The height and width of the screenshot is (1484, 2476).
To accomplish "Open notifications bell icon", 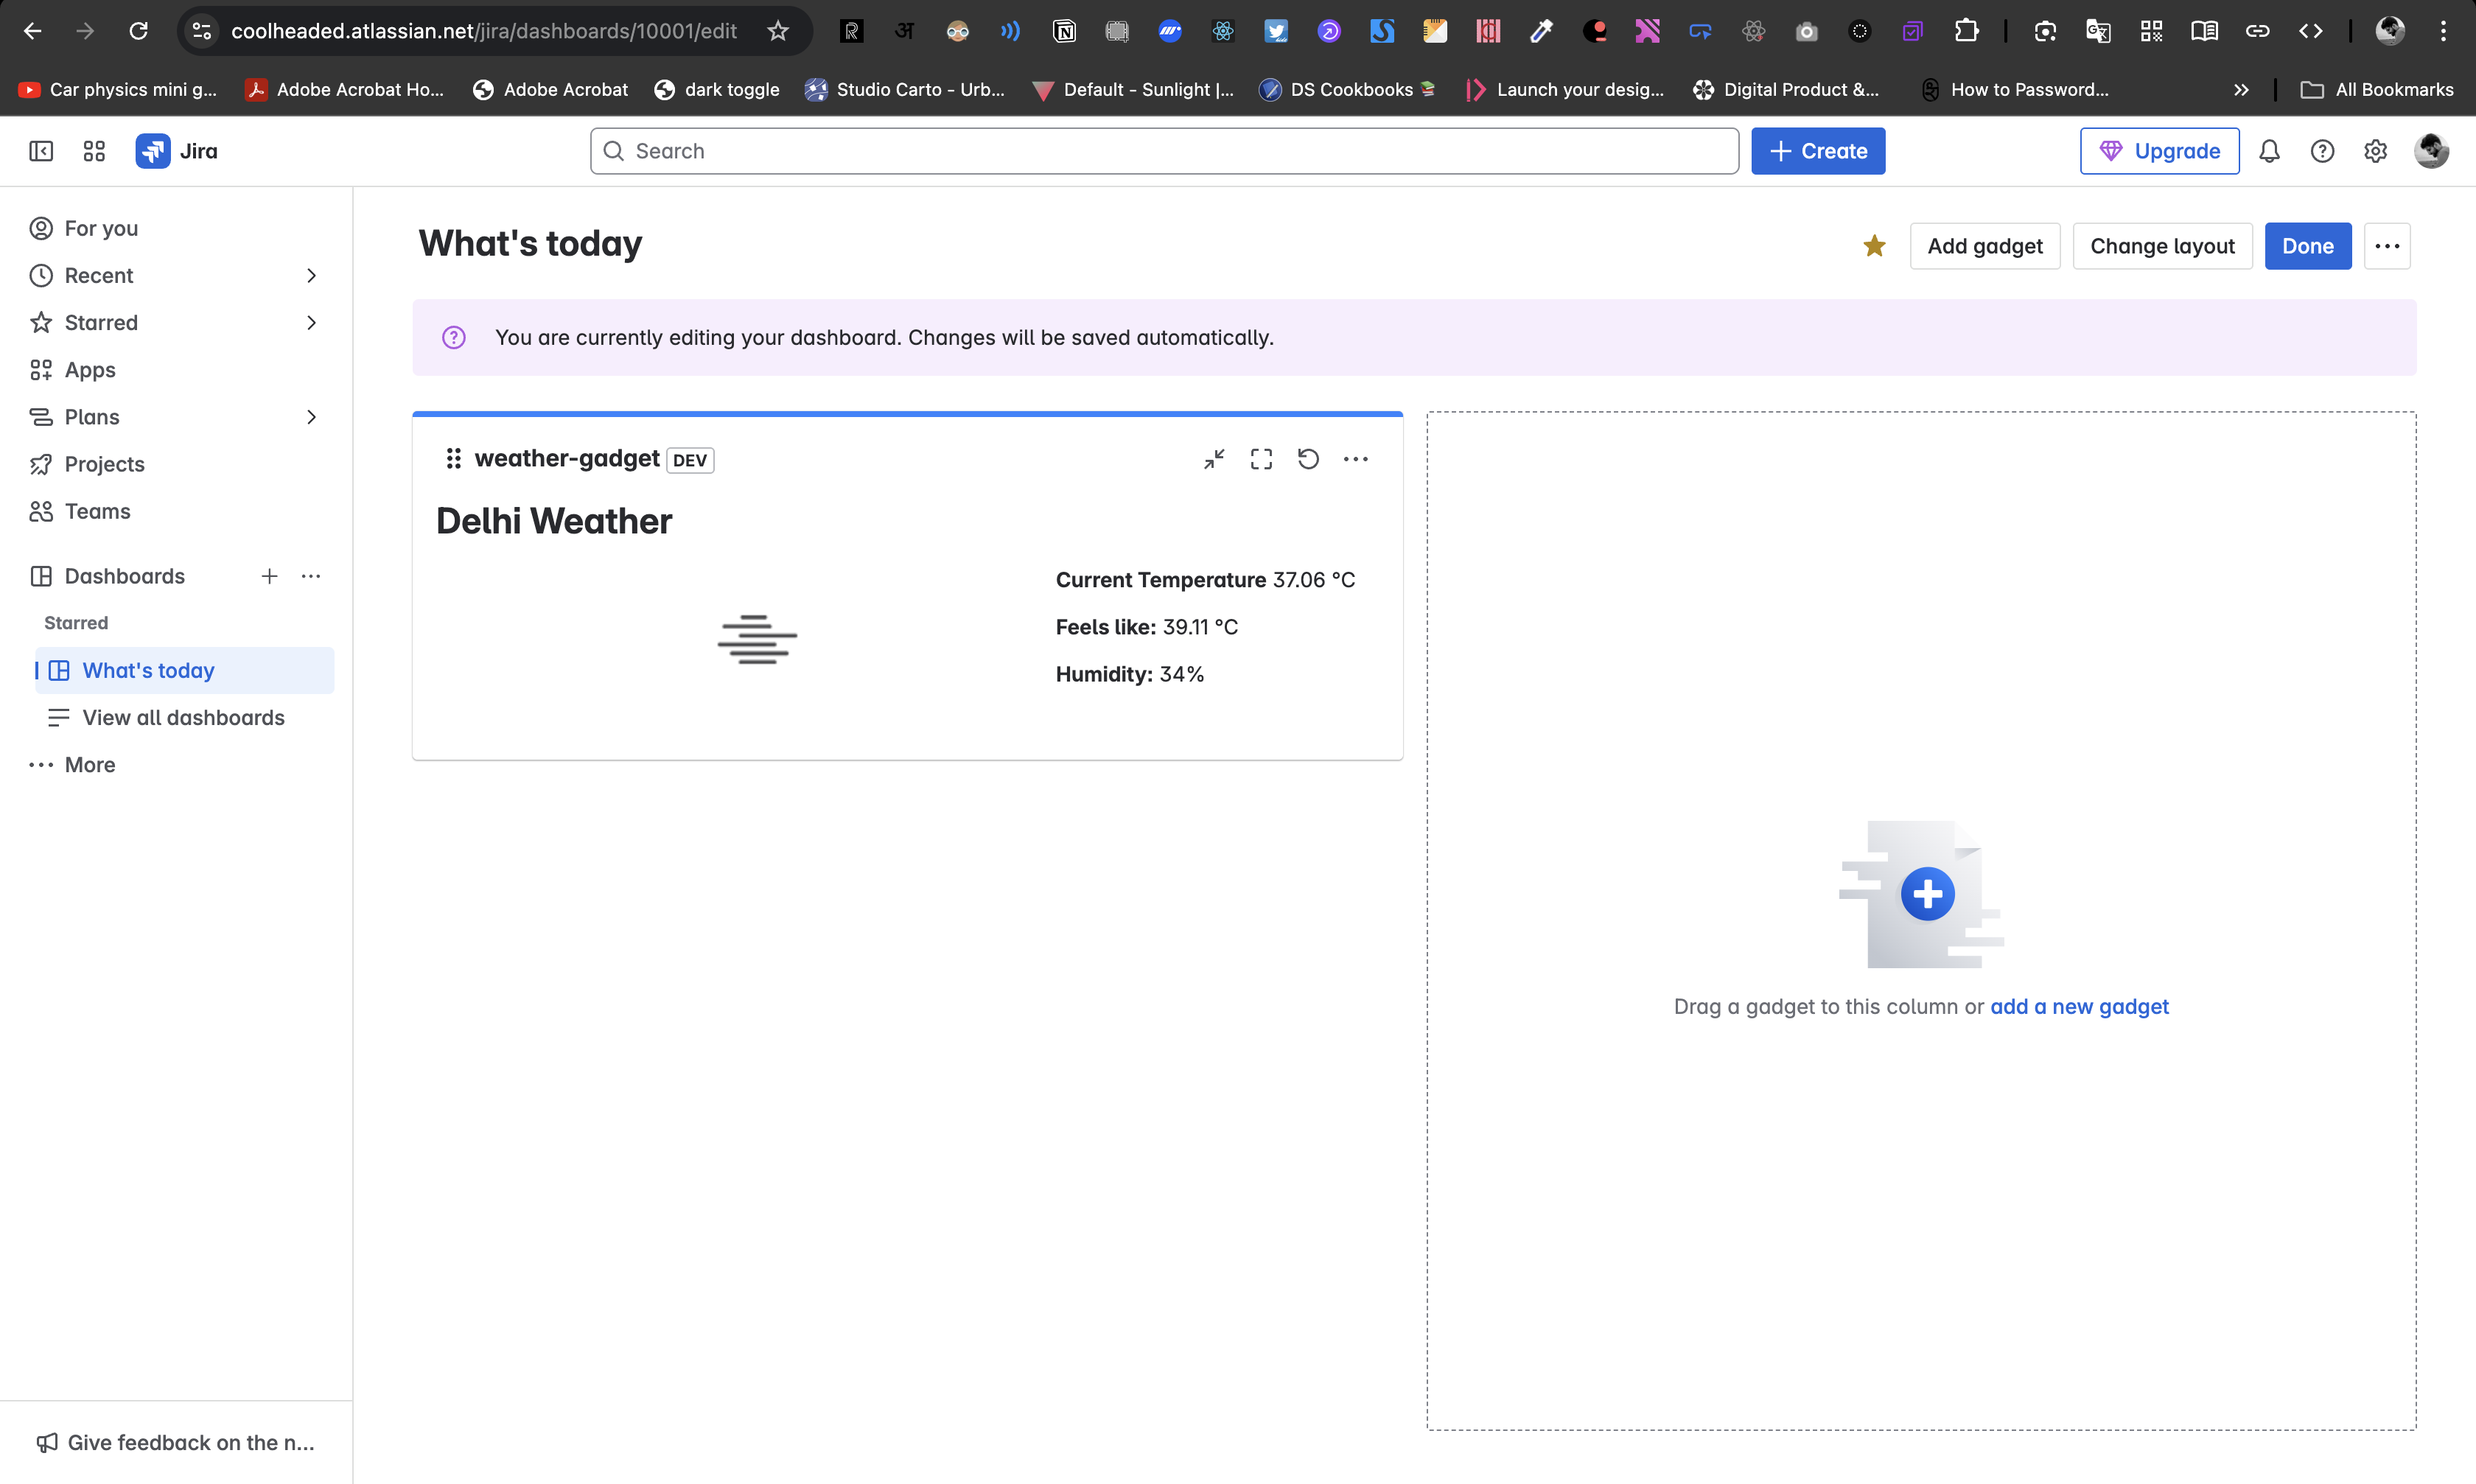I will tap(2269, 151).
